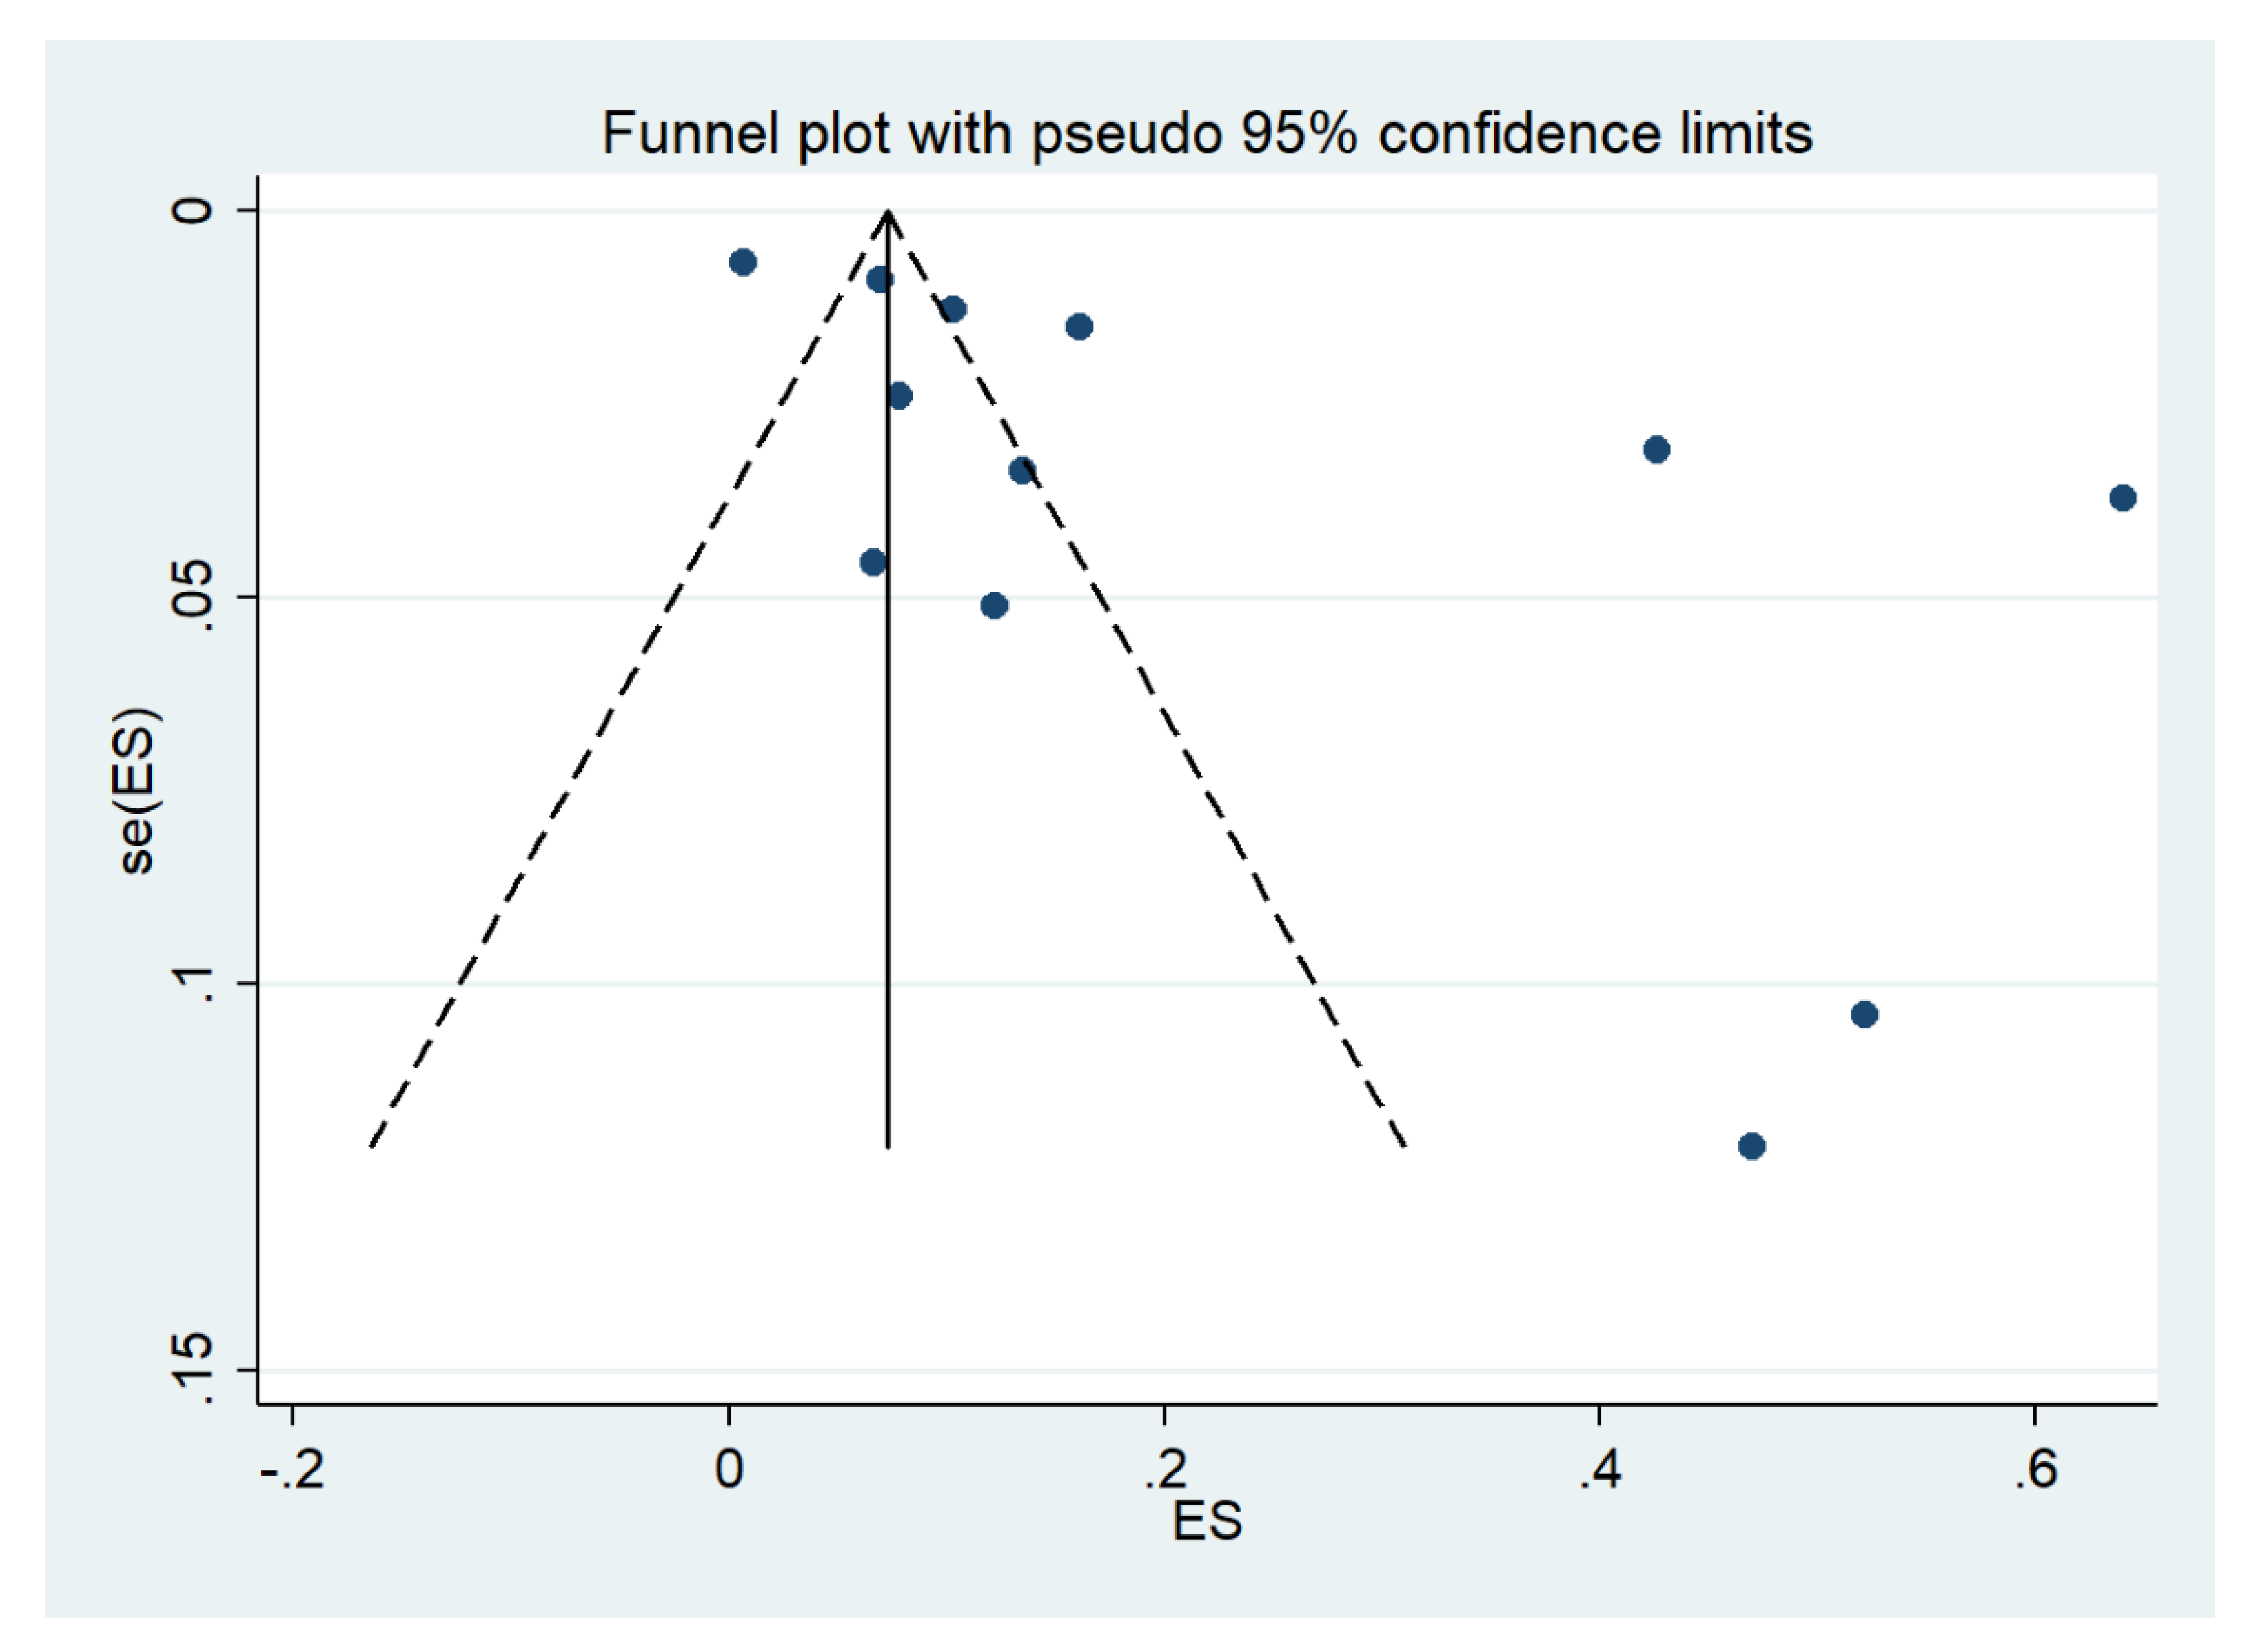Click the y-axis label 'se(ES)'
This screenshot has width=2258, height=1652.
point(137,791)
